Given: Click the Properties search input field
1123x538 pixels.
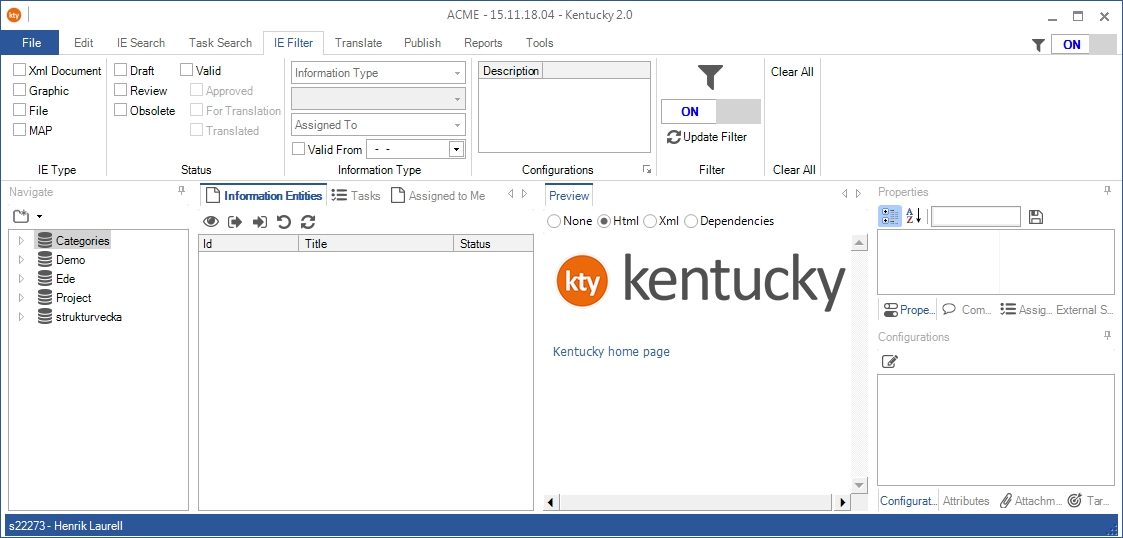Looking at the screenshot, I should pos(975,217).
